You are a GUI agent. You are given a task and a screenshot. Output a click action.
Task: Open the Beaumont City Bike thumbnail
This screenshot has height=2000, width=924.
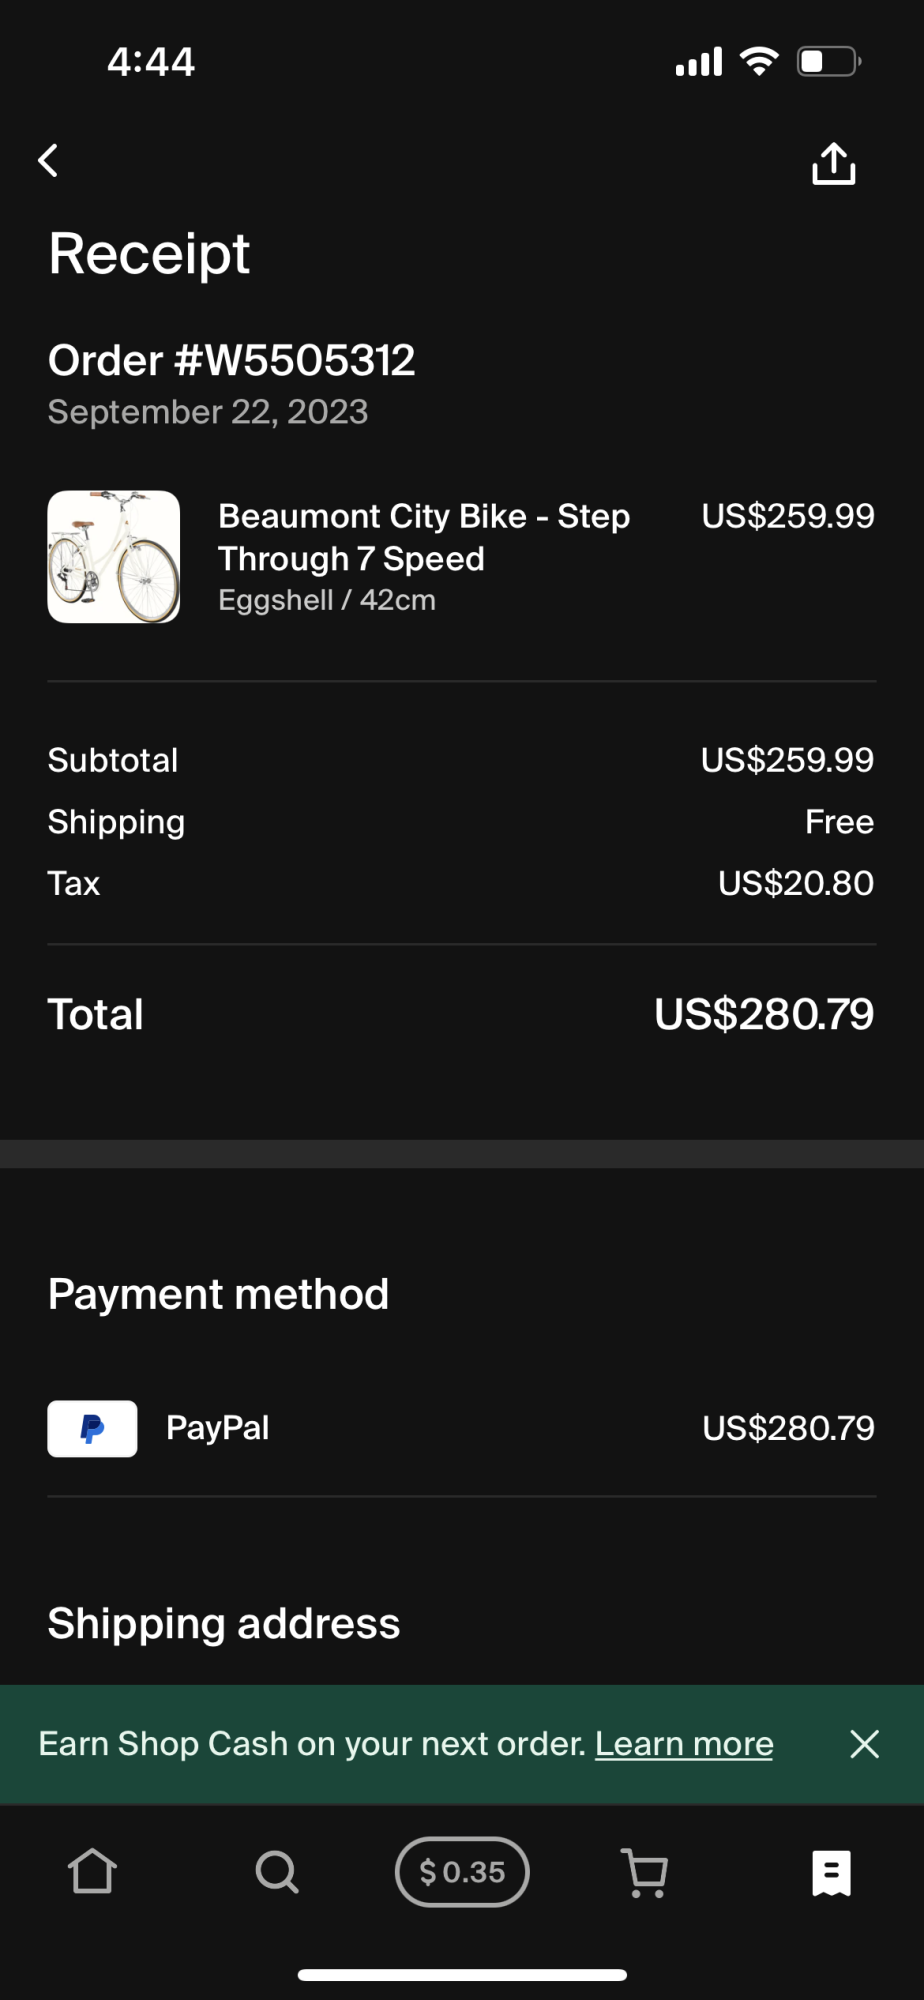click(114, 557)
